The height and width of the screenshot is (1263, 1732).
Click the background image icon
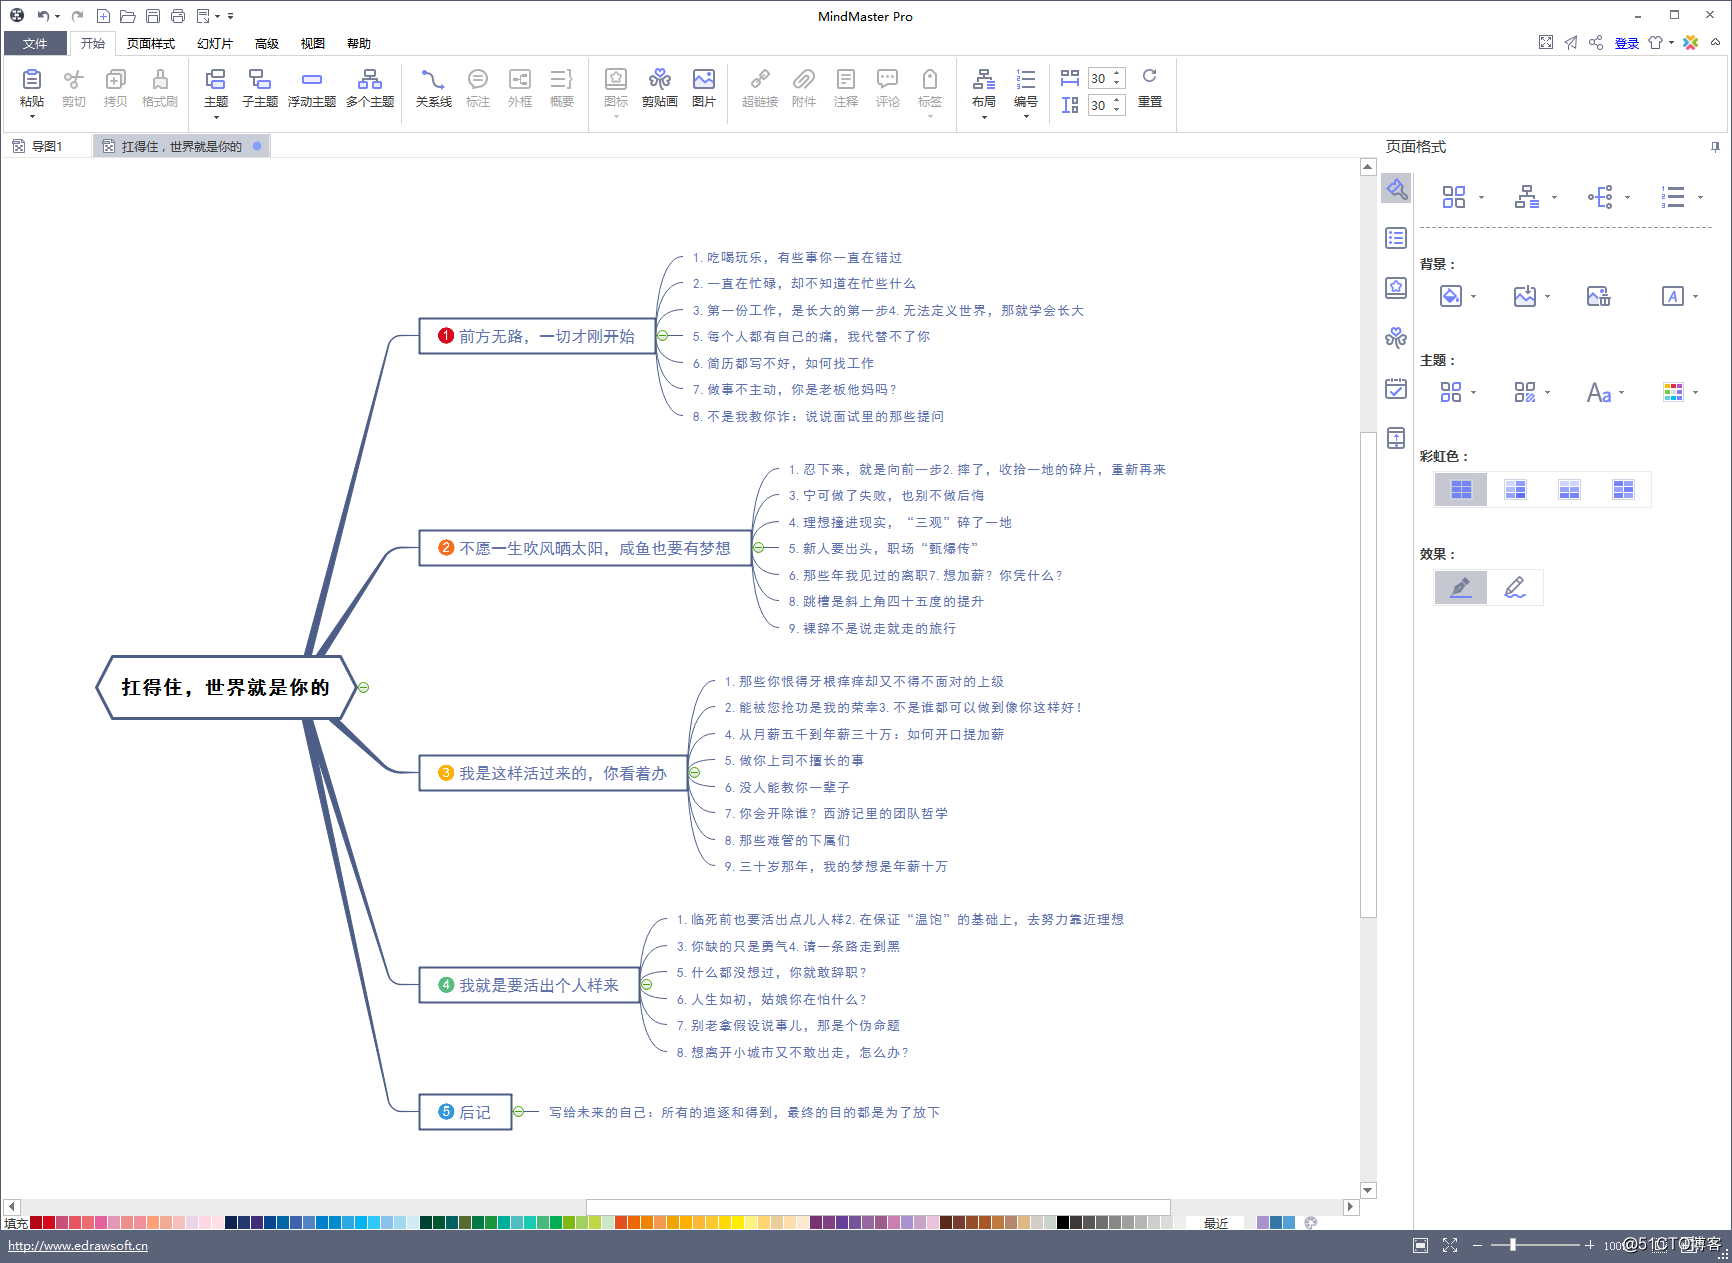pos(1524,296)
